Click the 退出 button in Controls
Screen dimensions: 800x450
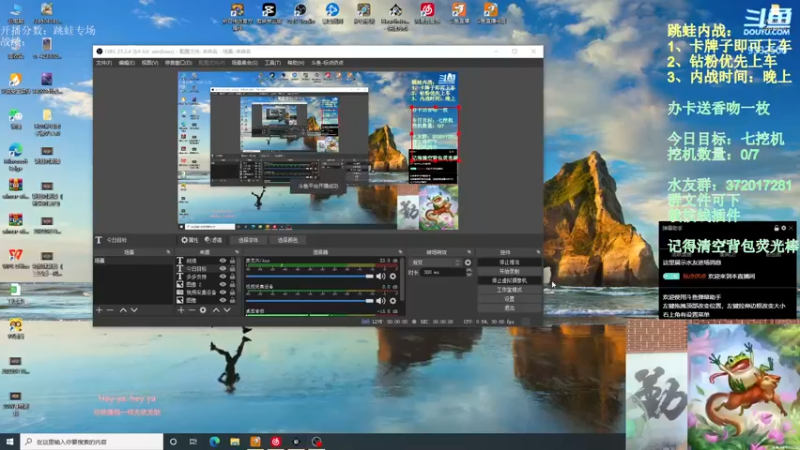[x=509, y=308]
